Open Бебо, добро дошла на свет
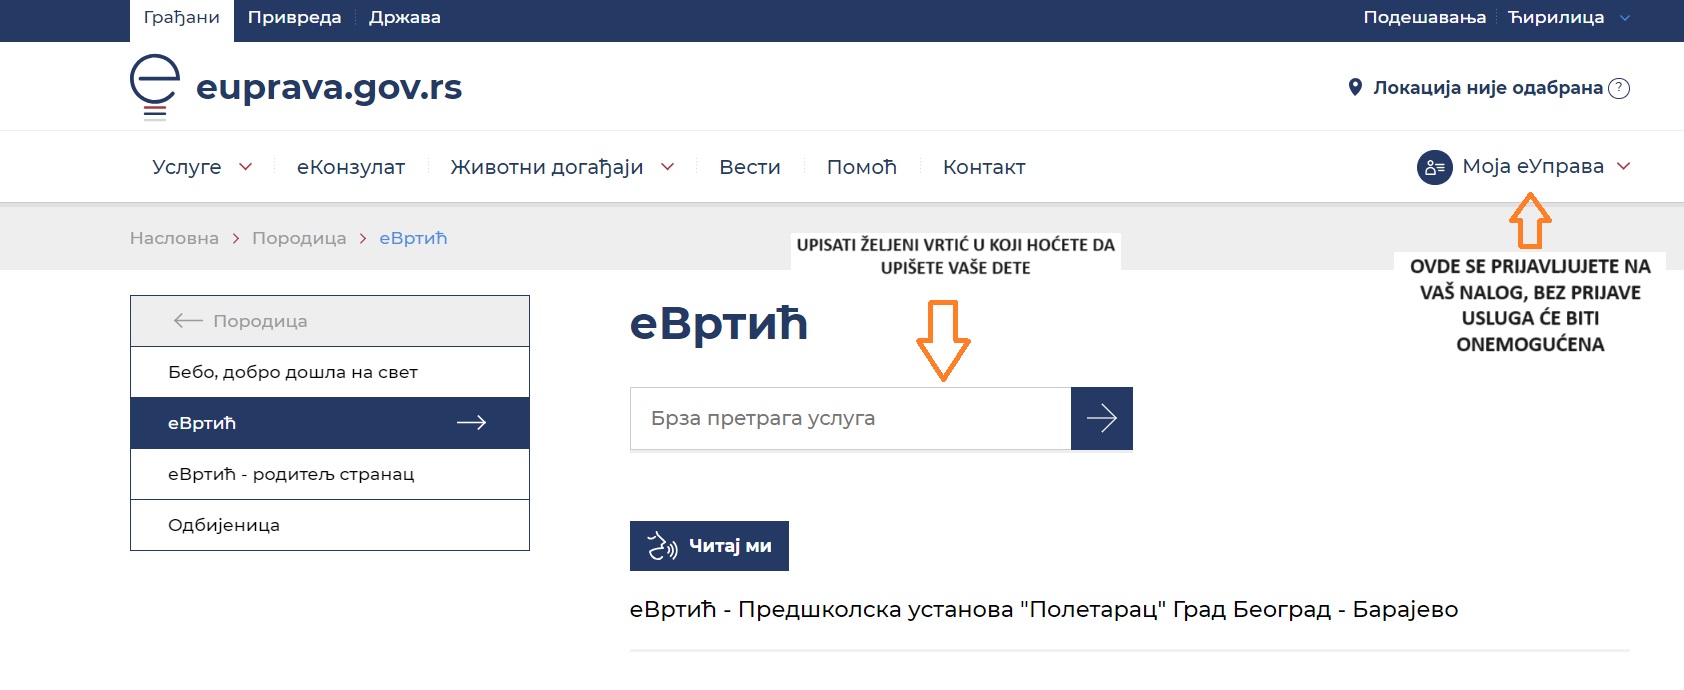Screen dimensions: 1684x690 coord(330,372)
